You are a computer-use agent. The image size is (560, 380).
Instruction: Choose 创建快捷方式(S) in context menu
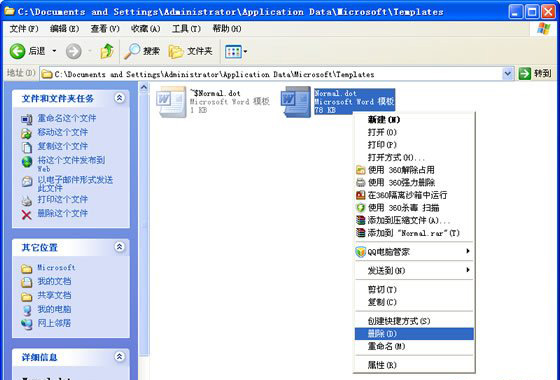pyautogui.click(x=414, y=321)
